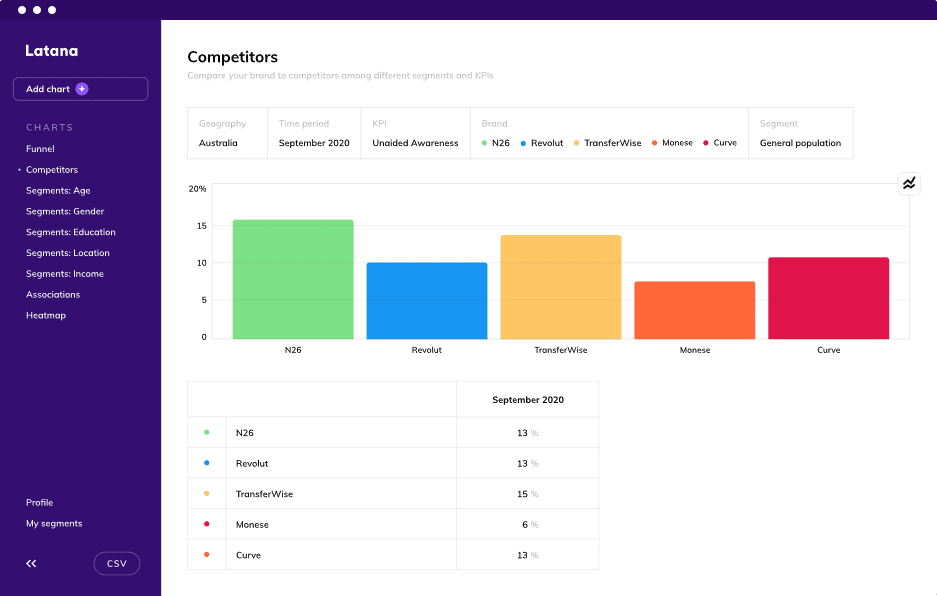The height and width of the screenshot is (596, 937).
Task: Click the green N26 bar in chart
Action: point(293,280)
